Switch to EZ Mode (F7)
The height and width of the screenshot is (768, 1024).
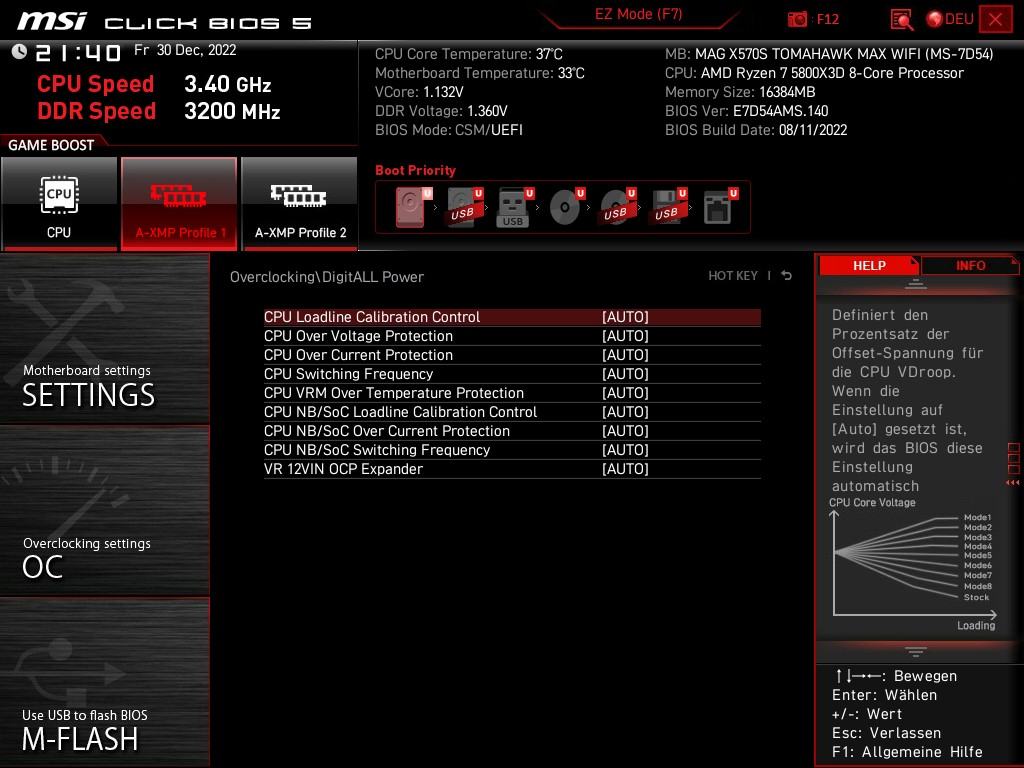coord(638,14)
